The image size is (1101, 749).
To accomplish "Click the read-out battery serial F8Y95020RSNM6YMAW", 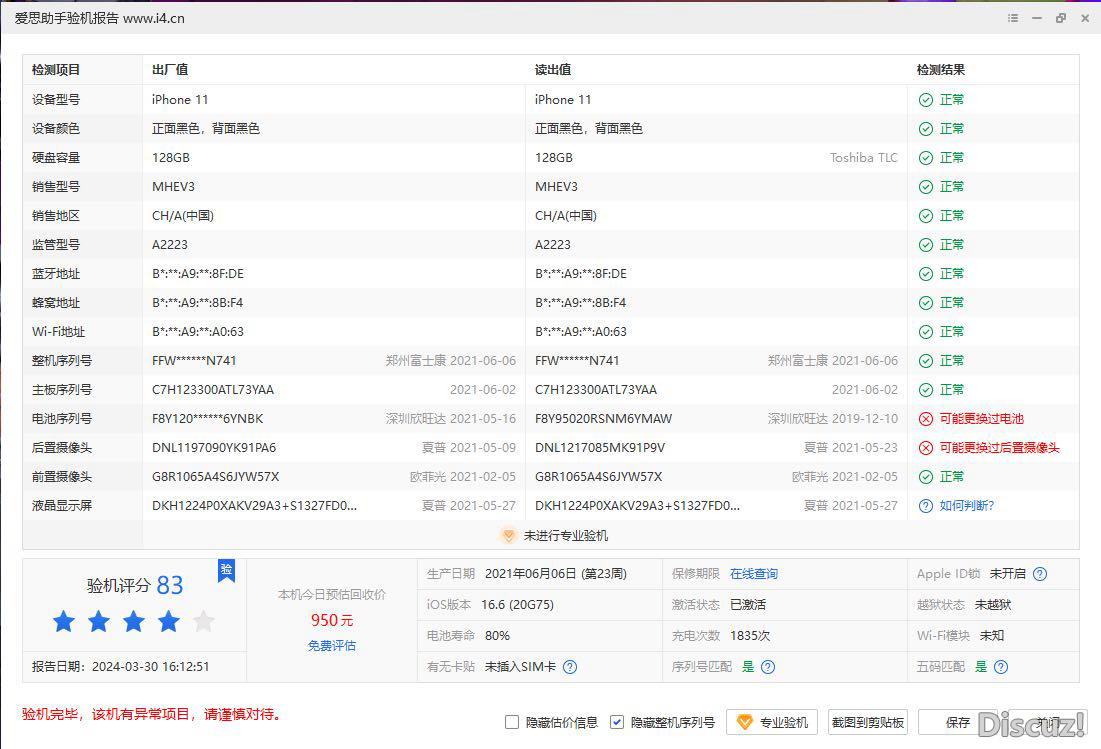I will click(603, 419).
